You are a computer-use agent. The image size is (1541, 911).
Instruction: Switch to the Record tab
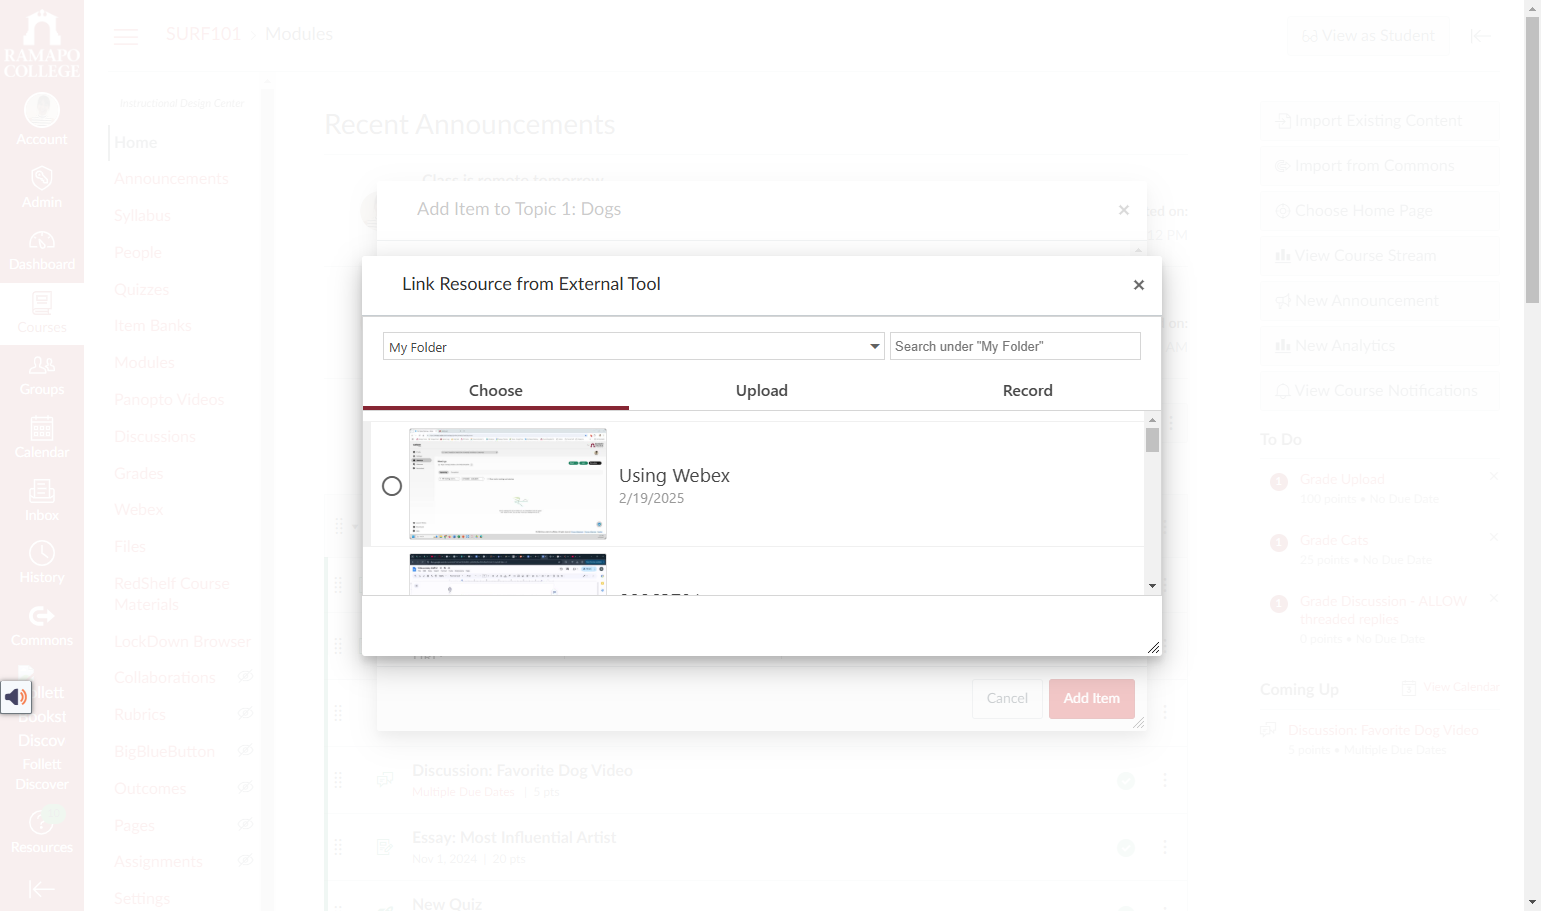pos(1028,391)
